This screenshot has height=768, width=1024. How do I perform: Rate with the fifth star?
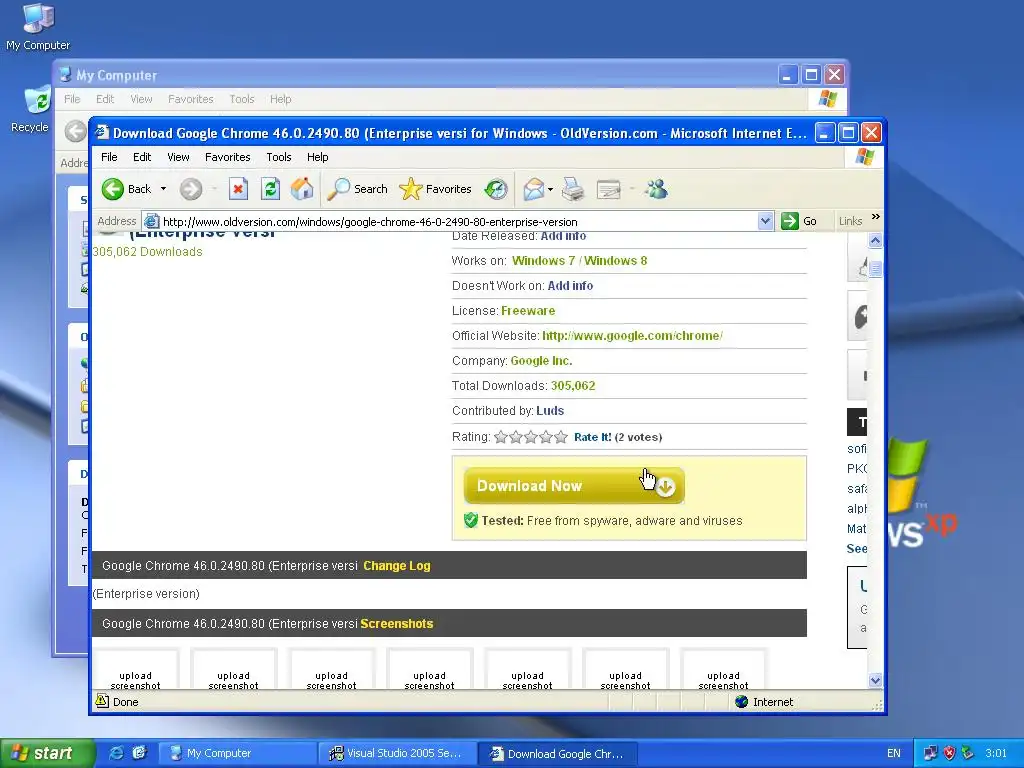(561, 437)
